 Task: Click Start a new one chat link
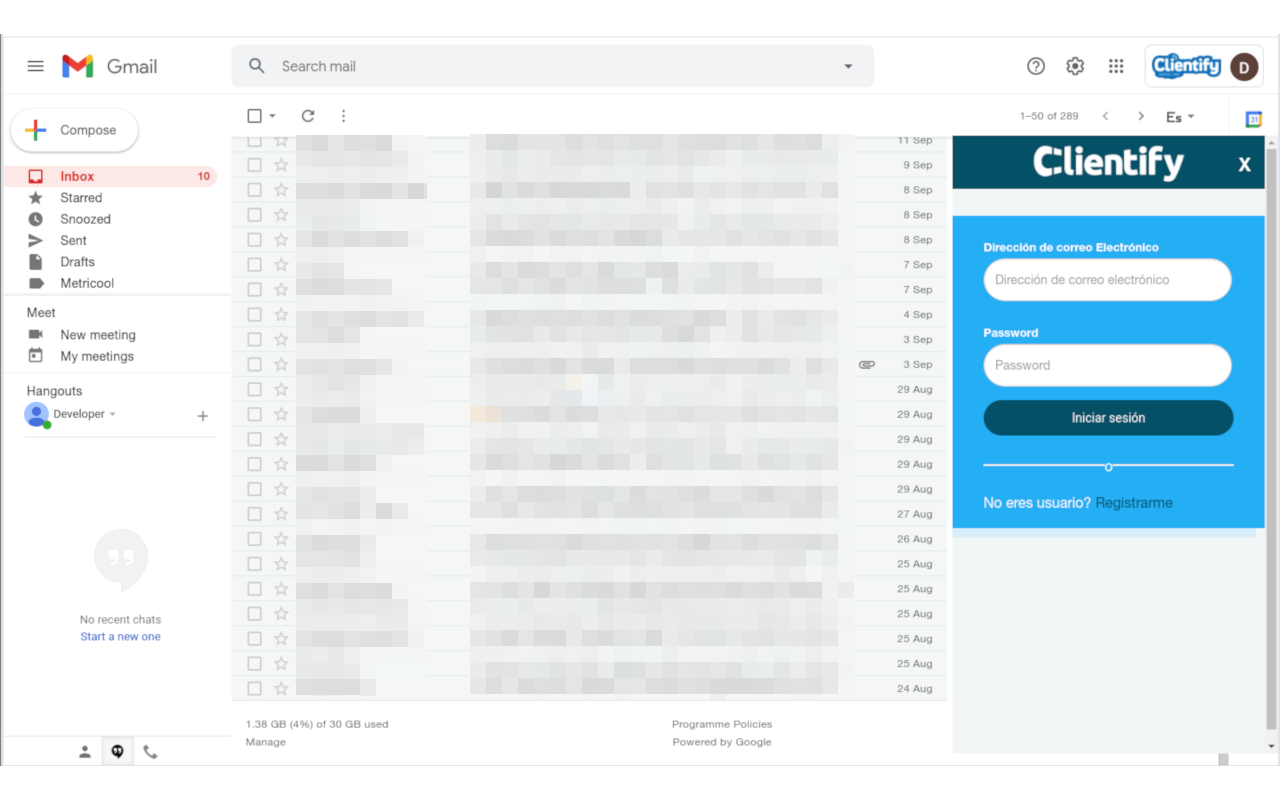coord(120,636)
